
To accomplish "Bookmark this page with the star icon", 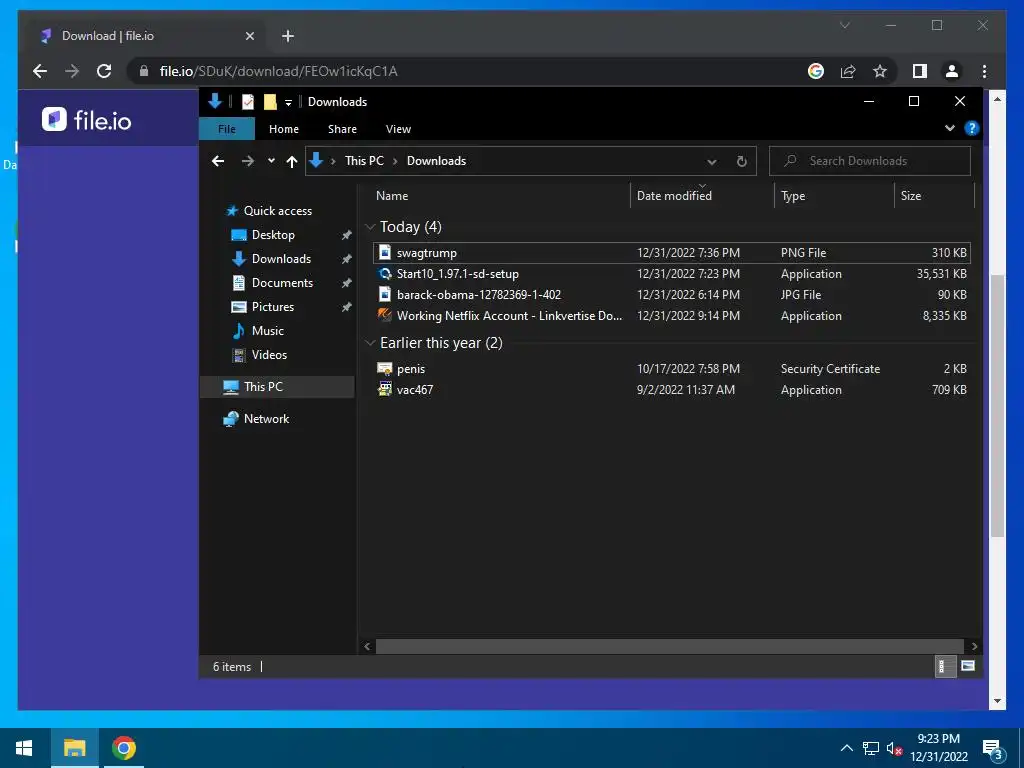I will pyautogui.click(x=880, y=71).
